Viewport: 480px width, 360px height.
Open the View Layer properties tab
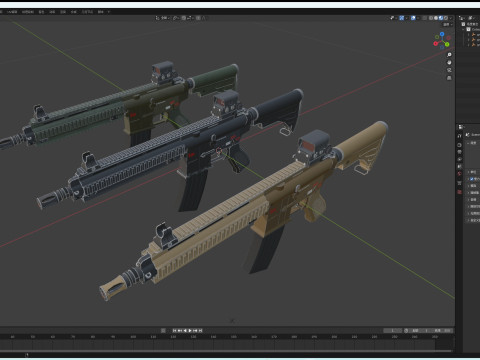pyautogui.click(x=459, y=159)
